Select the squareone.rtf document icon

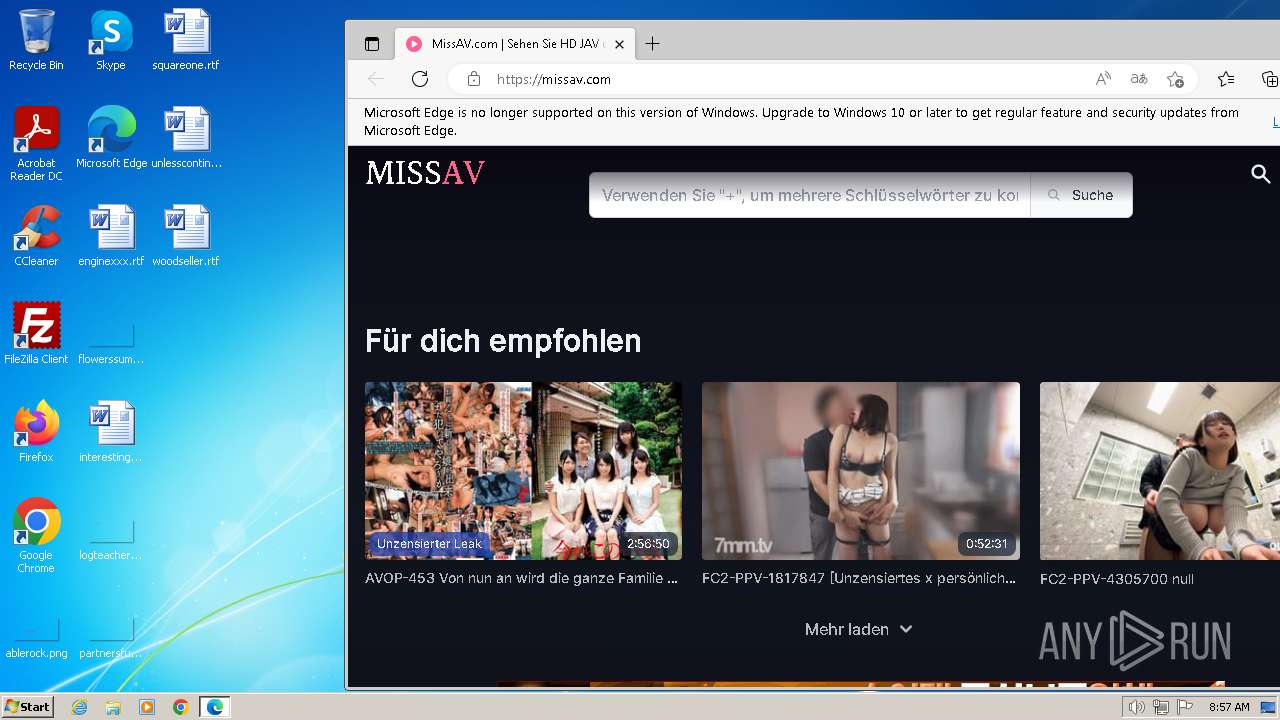click(186, 40)
